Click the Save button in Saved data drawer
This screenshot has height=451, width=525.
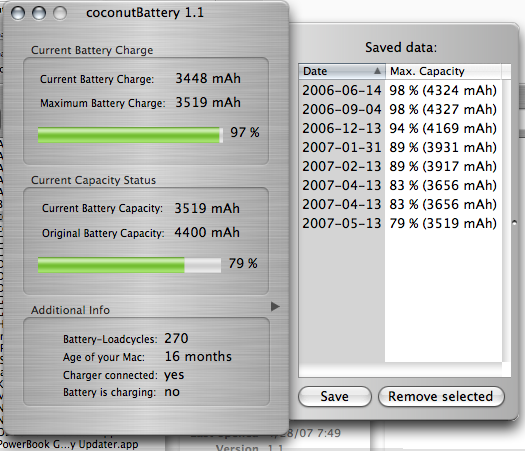(334, 397)
